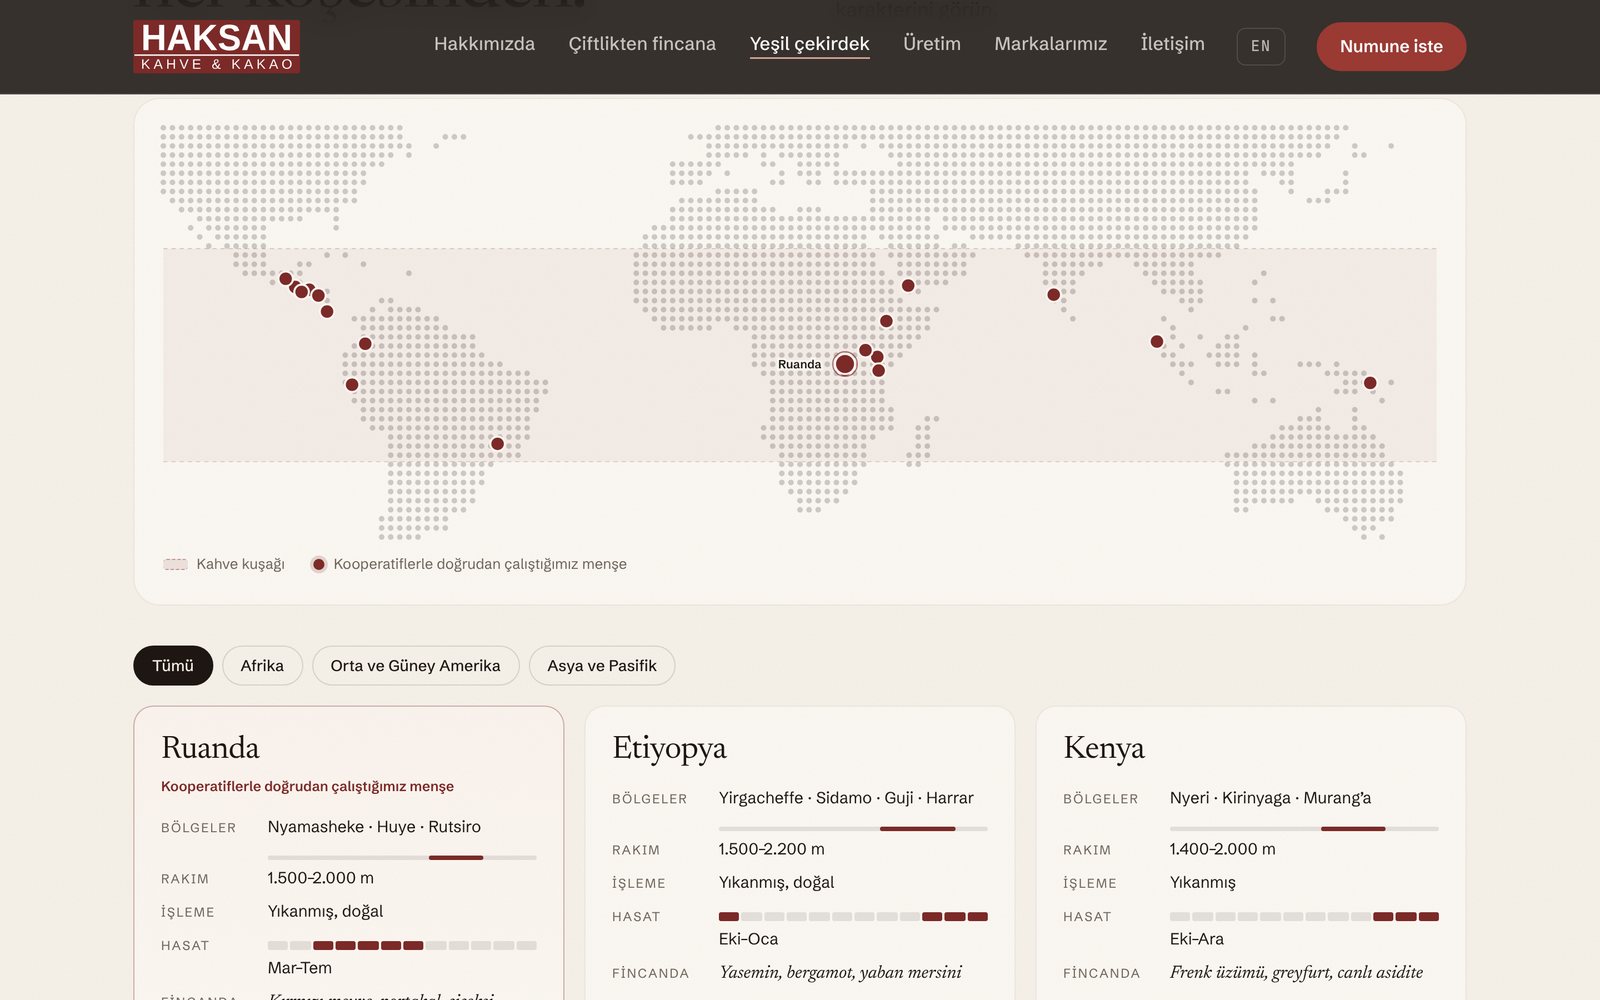This screenshot has height=1000, width=1600.
Task: Click 'Frenk üzümü, greyfurt, canlı asidite' text
Action: click(1296, 972)
